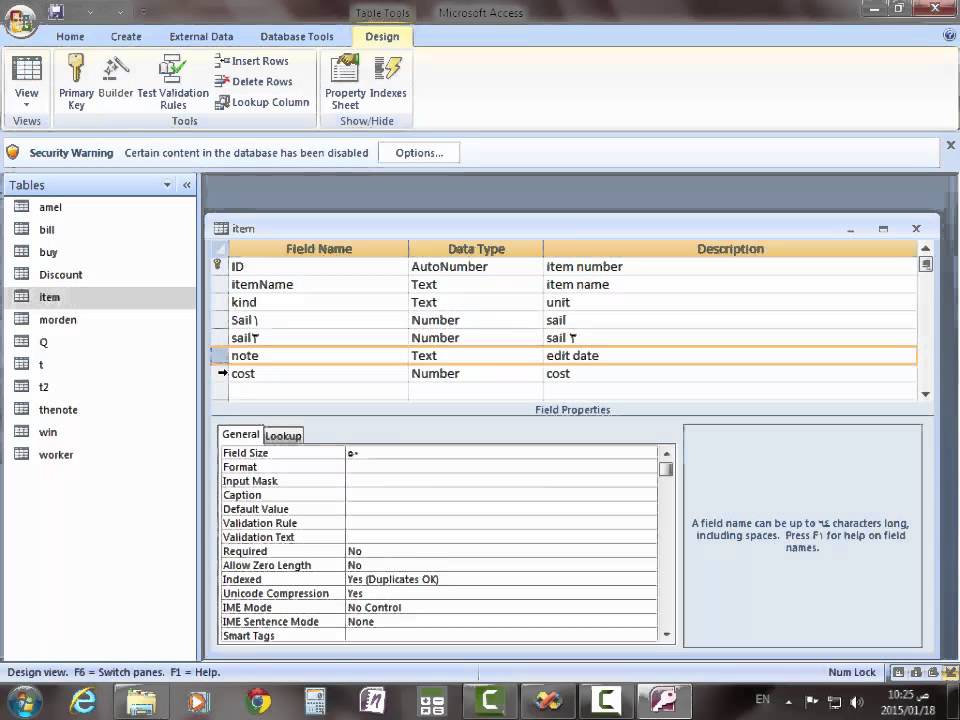Click the Field Size property box
960x720 pixels.
click(x=501, y=453)
